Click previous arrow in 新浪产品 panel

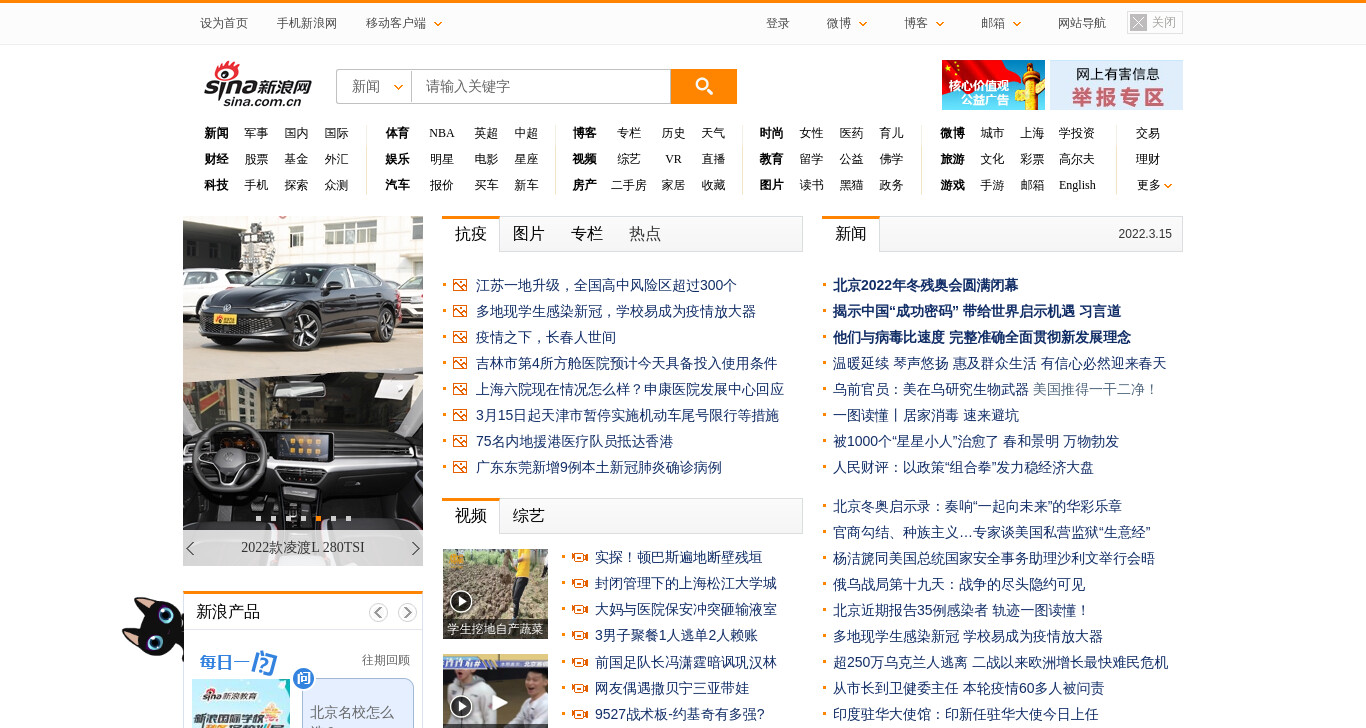point(378,612)
